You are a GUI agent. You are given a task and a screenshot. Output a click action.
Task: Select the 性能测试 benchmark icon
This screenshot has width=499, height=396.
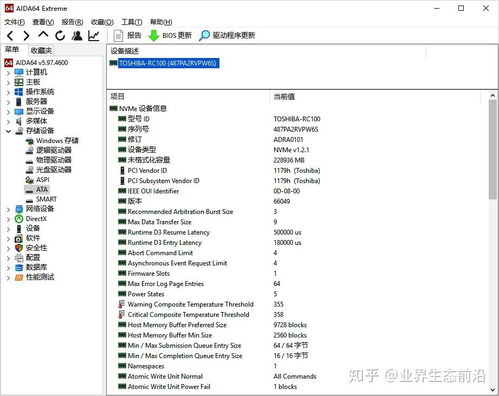coord(19,277)
